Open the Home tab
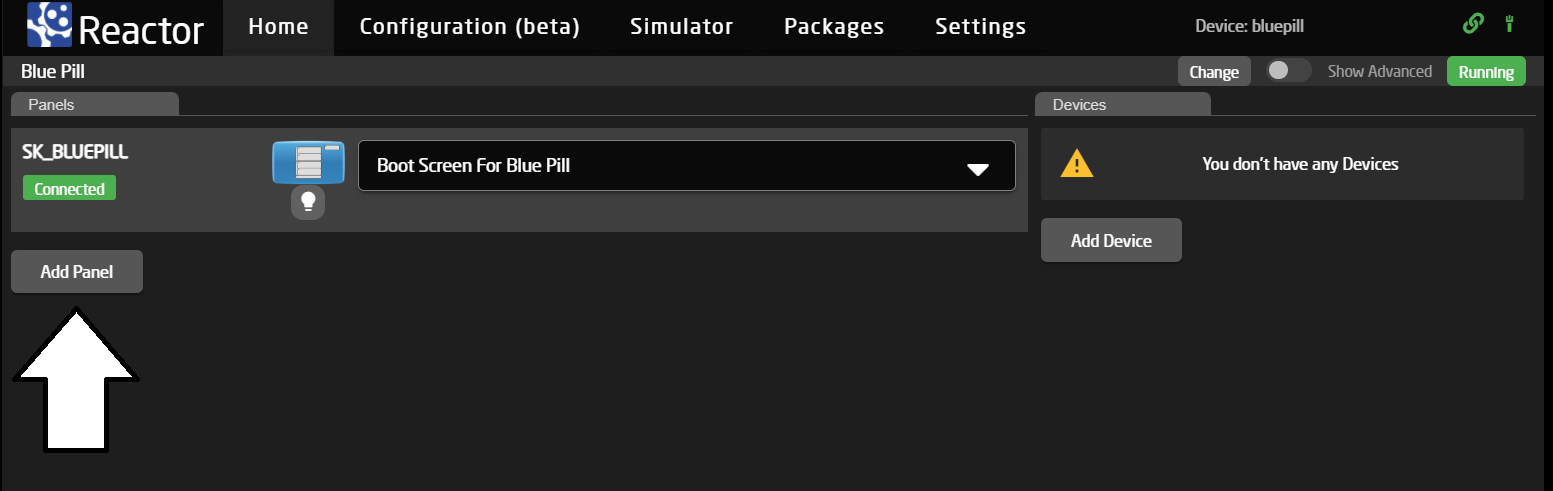1553x491 pixels. (x=278, y=27)
